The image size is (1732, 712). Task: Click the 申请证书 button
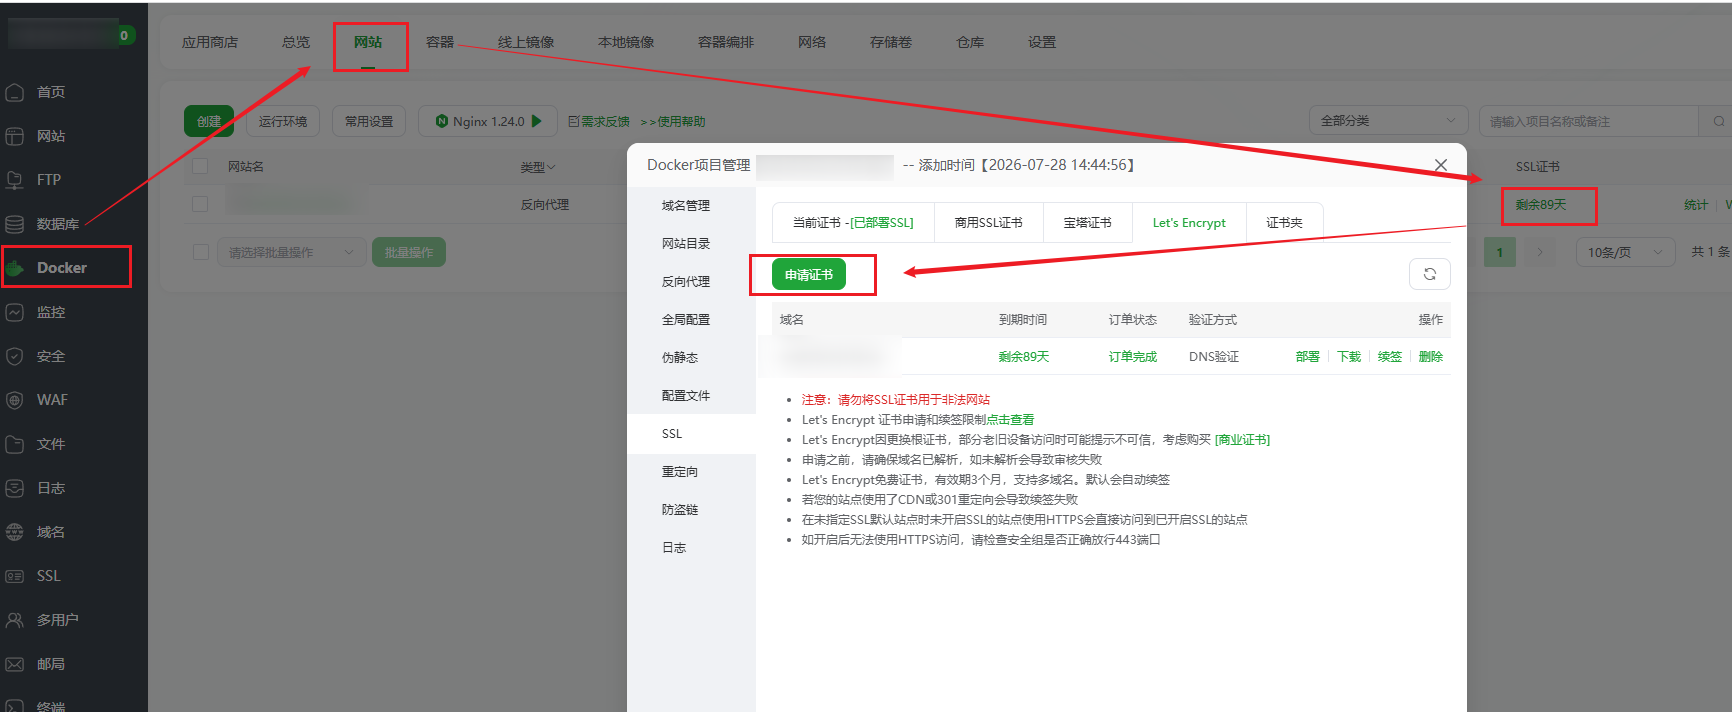point(809,274)
